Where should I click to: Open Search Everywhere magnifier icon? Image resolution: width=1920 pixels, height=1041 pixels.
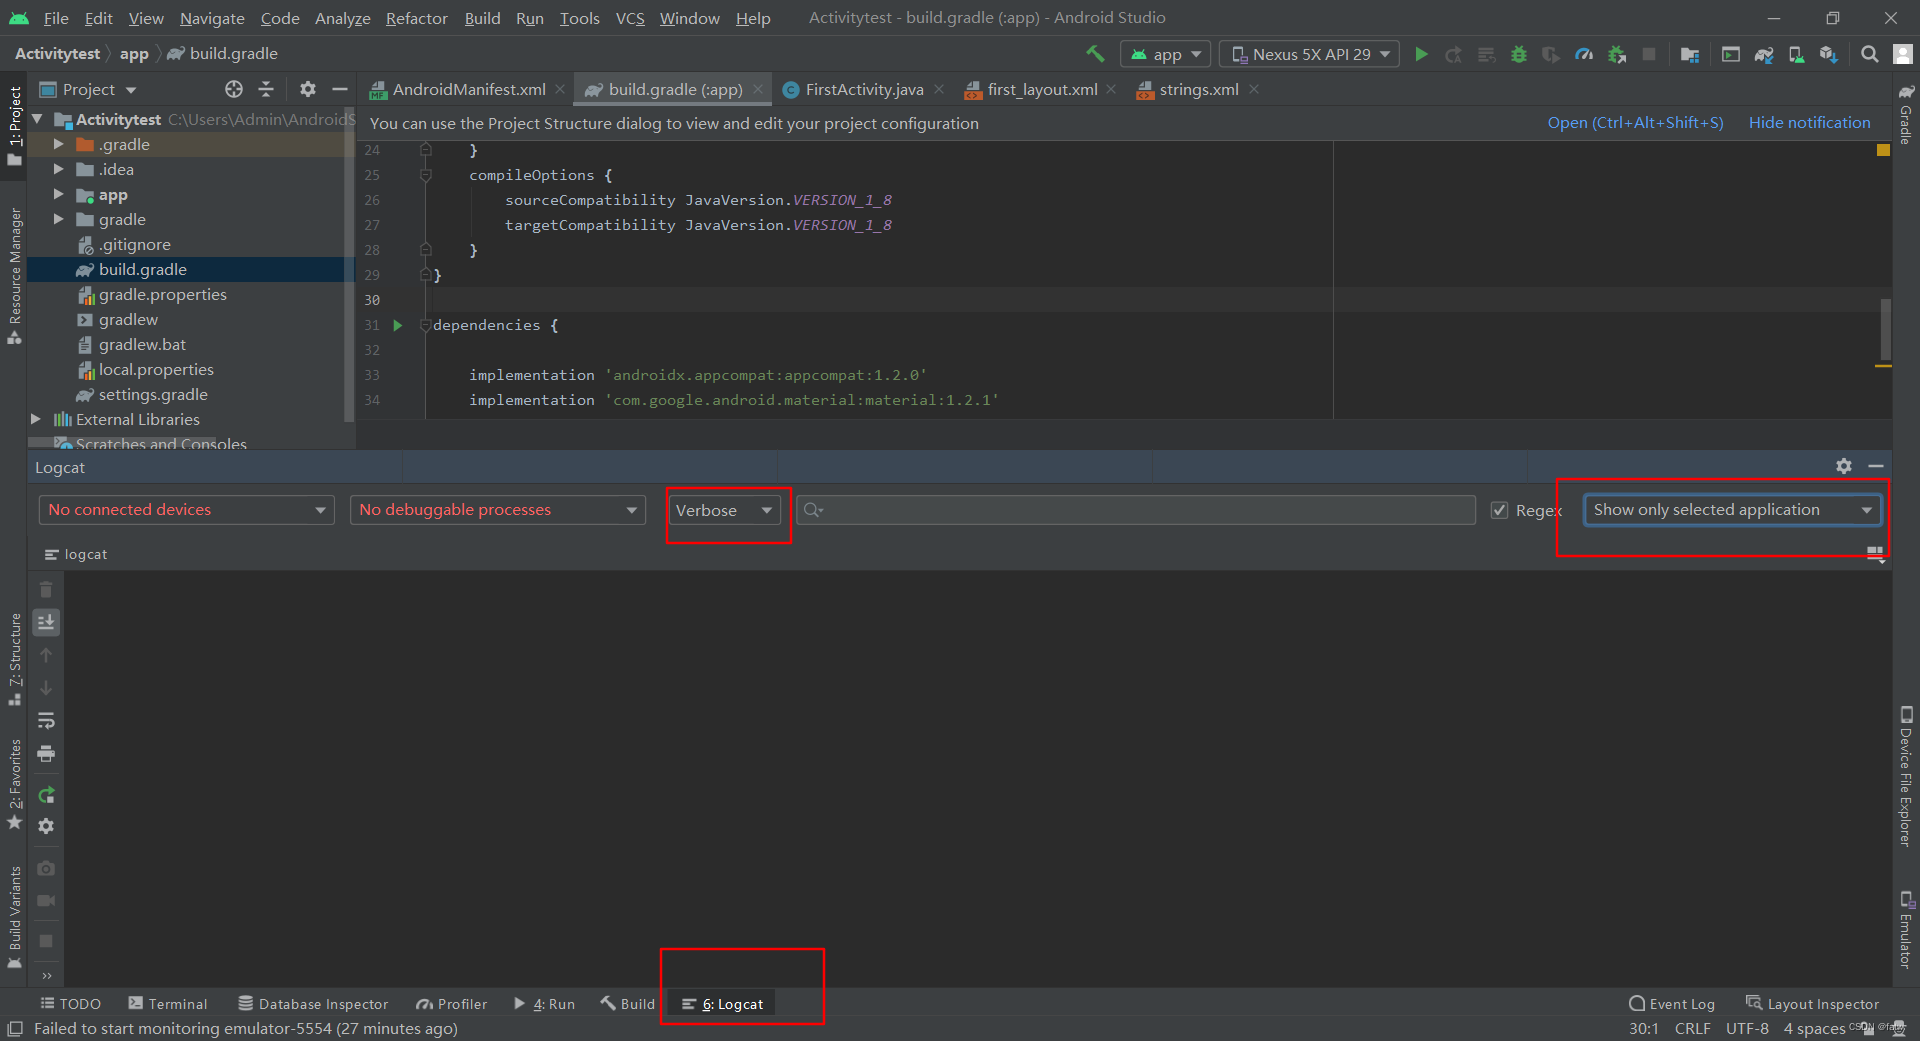point(1869,54)
